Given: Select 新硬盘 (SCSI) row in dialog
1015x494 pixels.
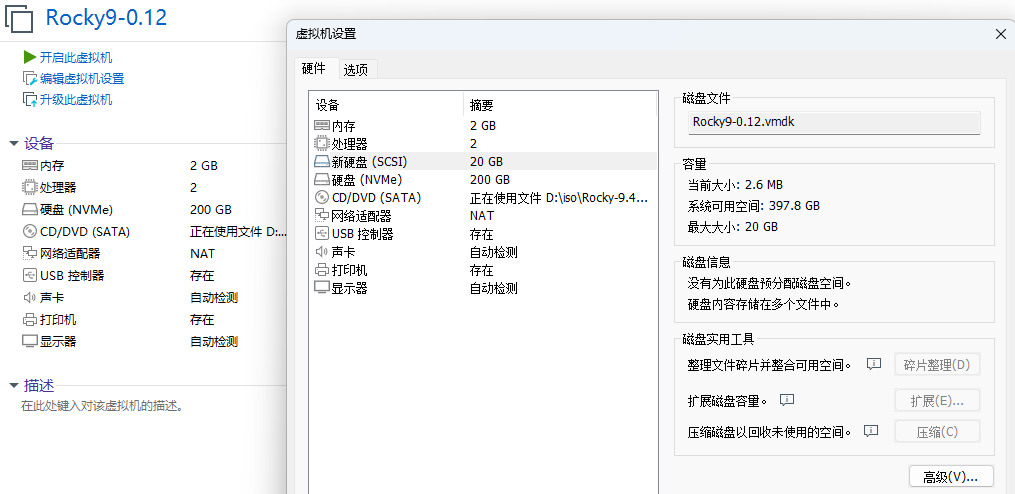Looking at the screenshot, I should click(x=483, y=161).
